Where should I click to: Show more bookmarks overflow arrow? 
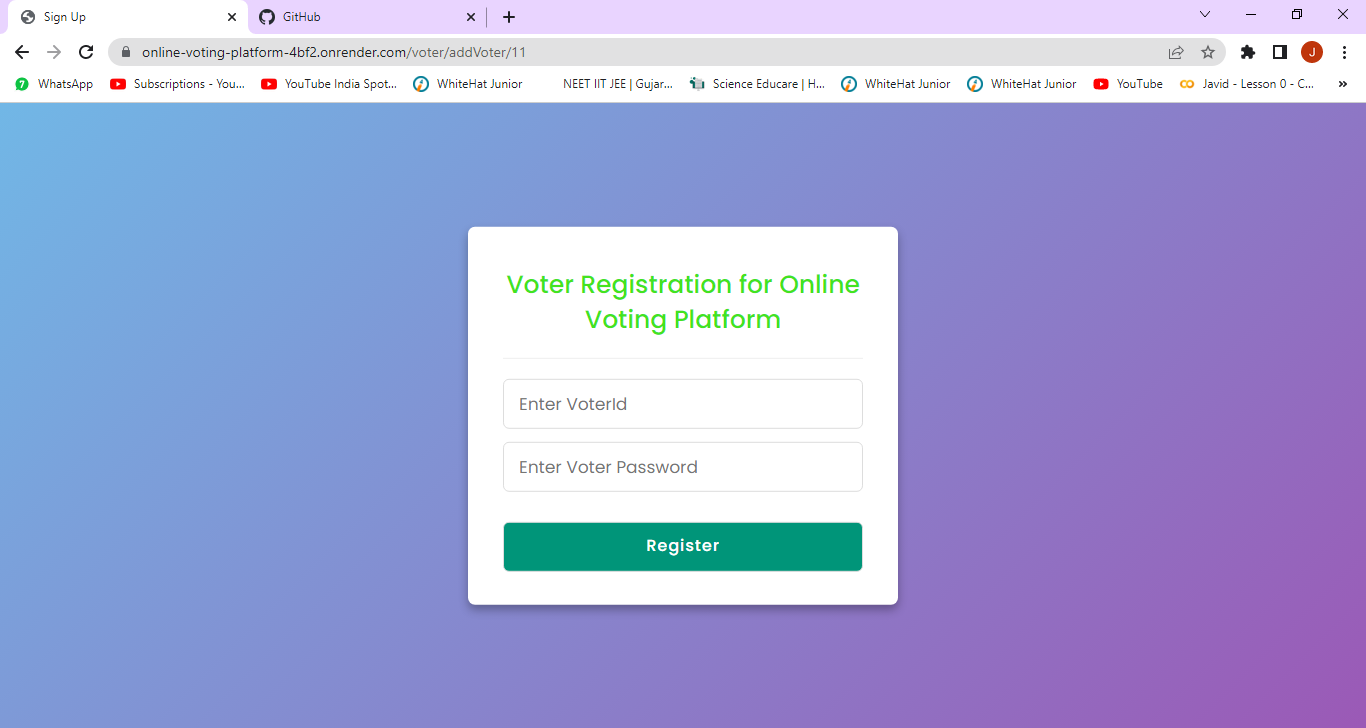1342,84
